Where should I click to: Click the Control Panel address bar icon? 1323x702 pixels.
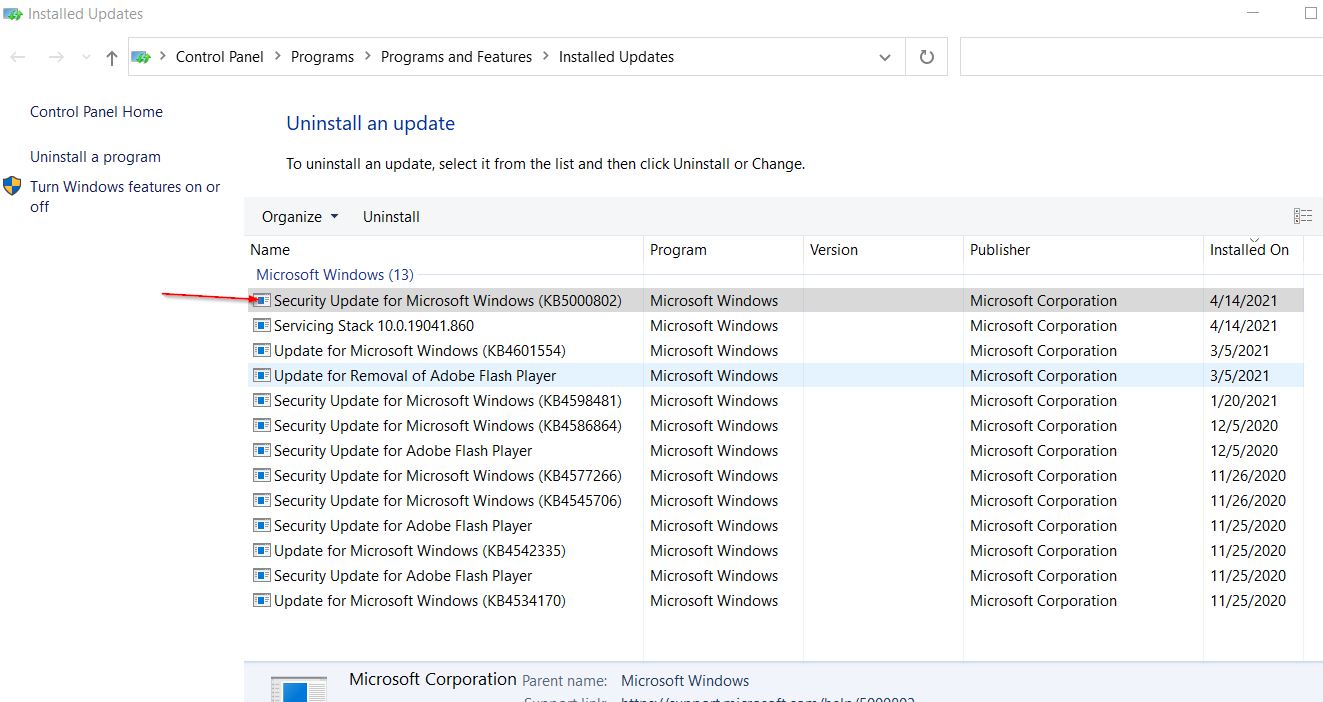142,57
